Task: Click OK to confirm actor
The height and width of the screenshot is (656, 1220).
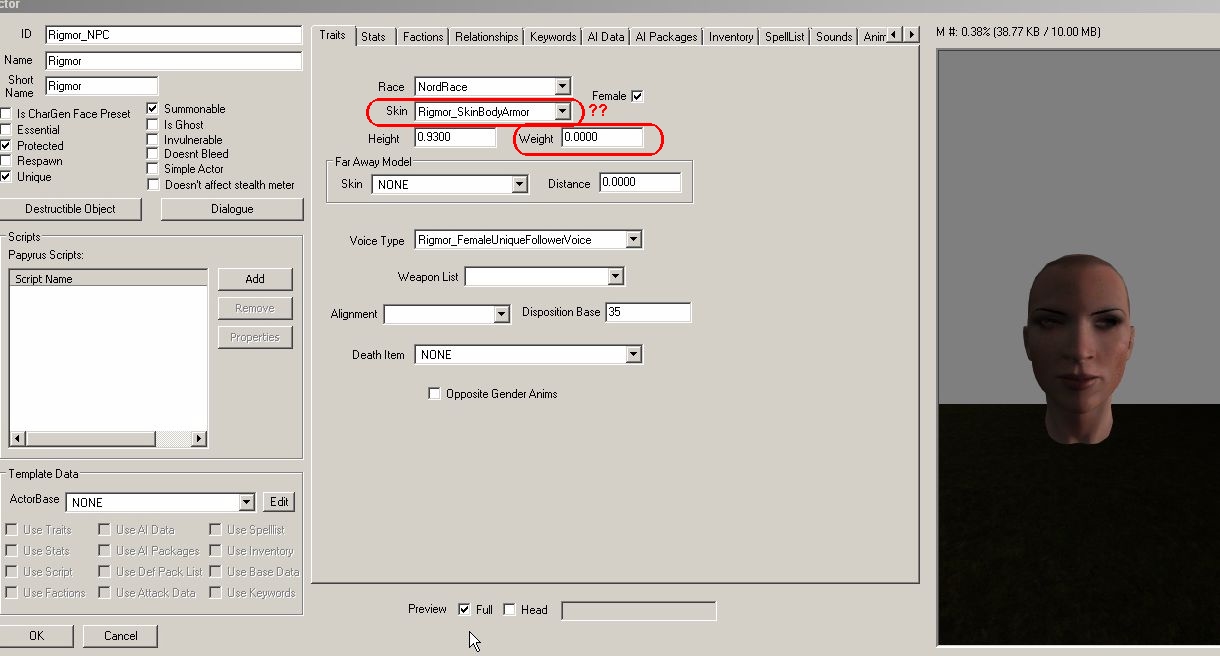Action: click(x=36, y=636)
